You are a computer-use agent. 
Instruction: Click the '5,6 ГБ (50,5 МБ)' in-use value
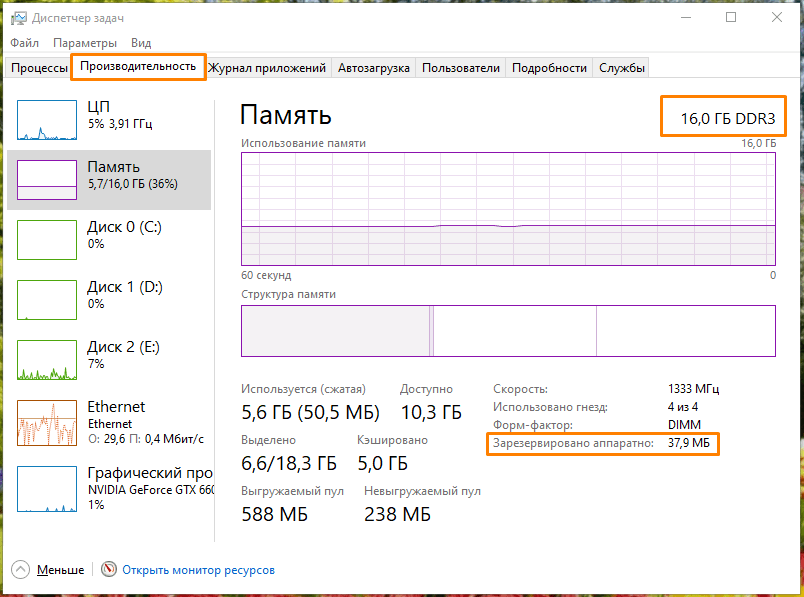point(310,412)
